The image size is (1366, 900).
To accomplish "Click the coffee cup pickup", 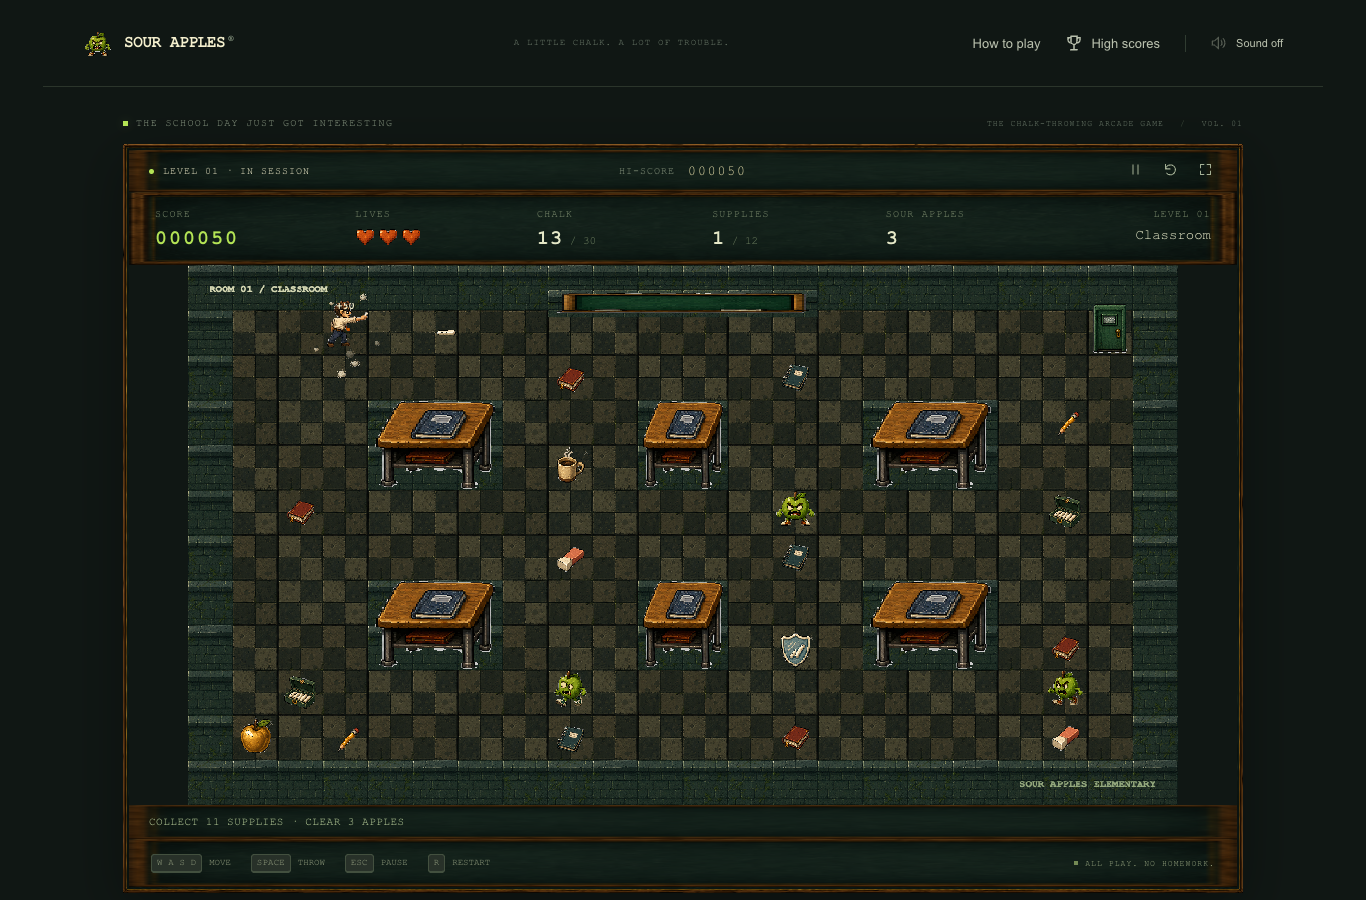I will 569,465.
